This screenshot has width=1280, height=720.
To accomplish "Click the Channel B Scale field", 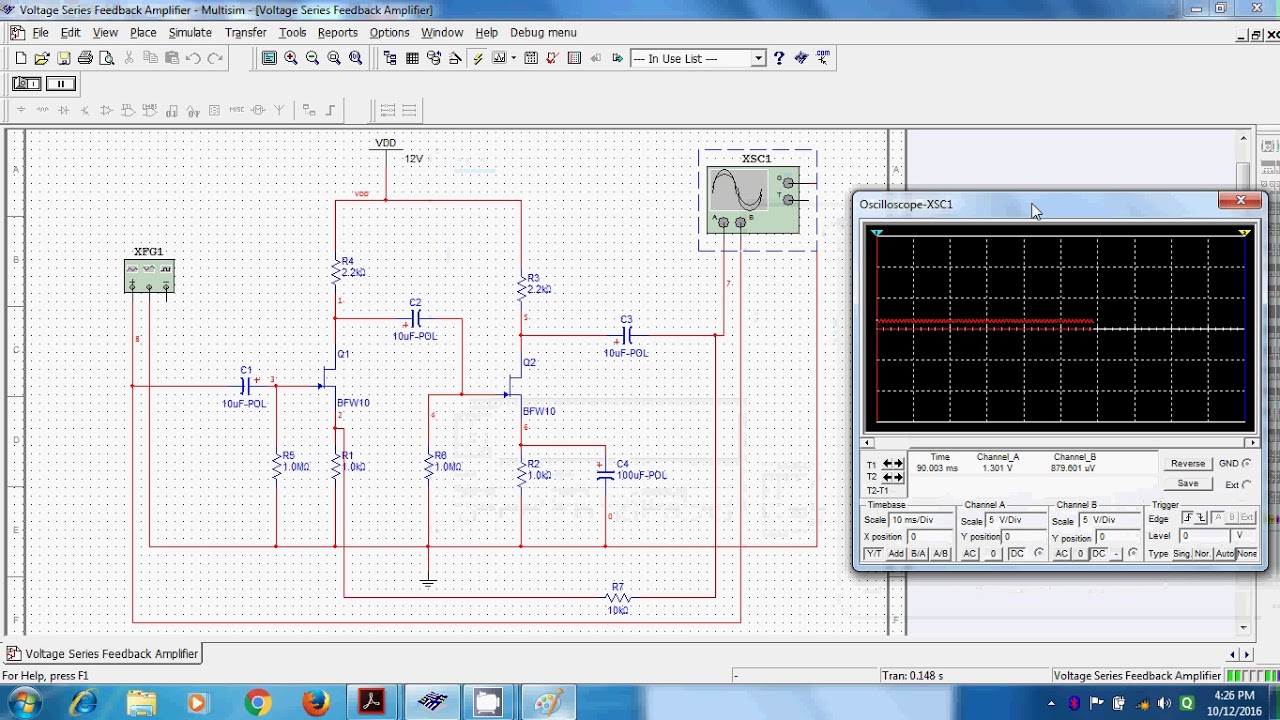I will coord(1109,520).
